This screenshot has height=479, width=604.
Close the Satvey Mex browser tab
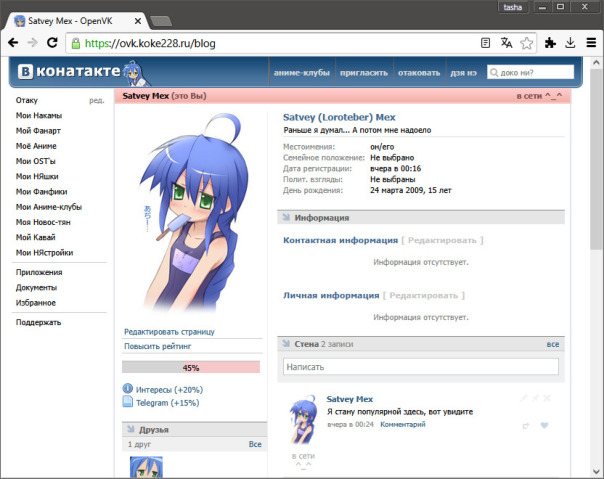coord(138,21)
